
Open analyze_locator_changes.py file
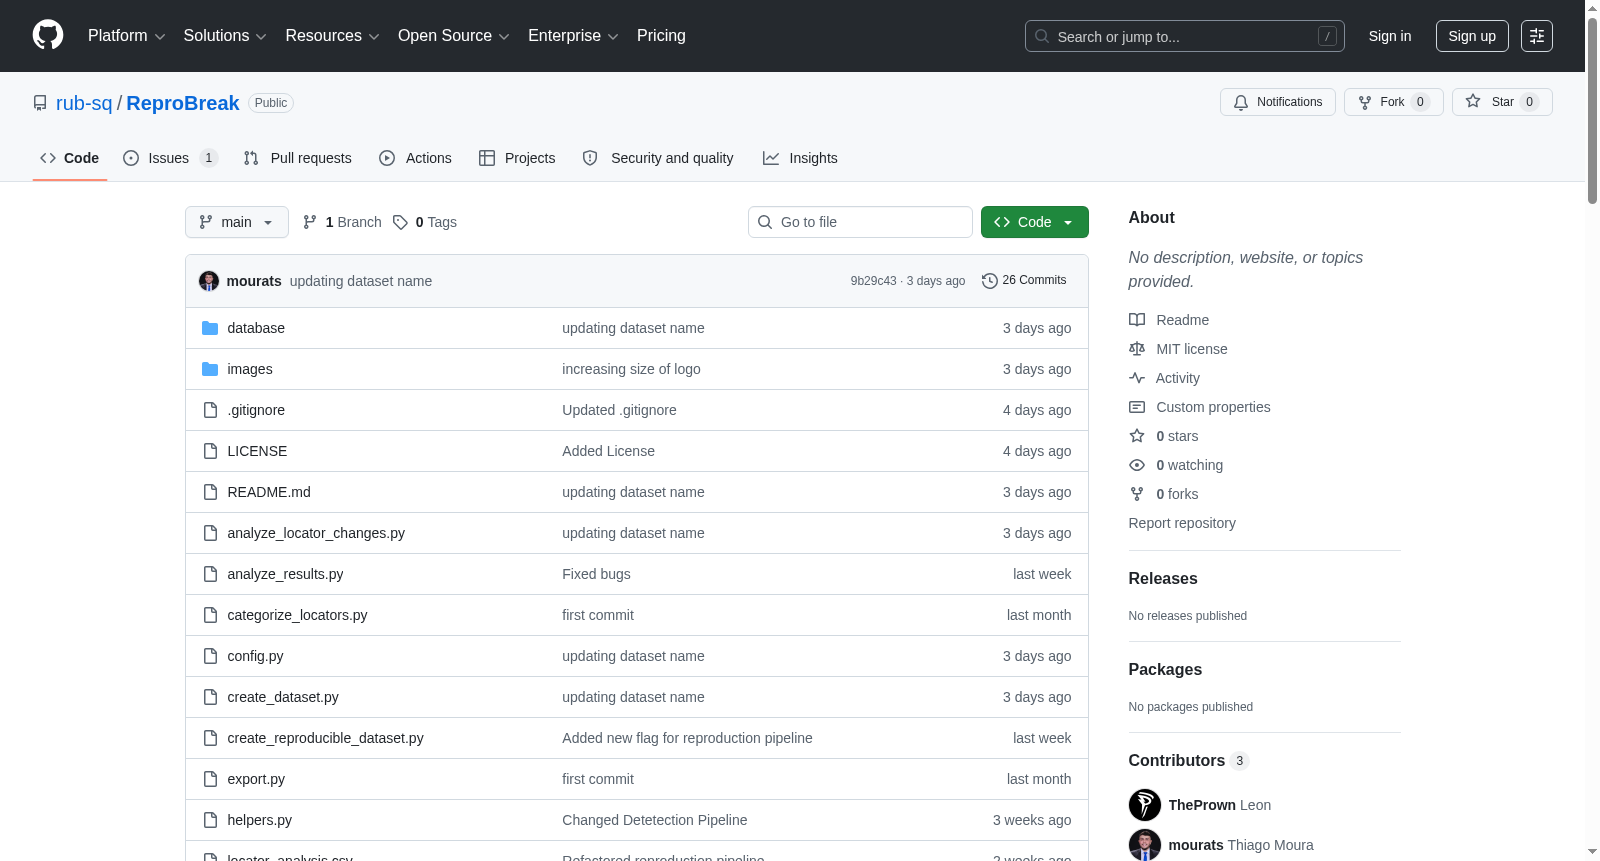tap(316, 533)
